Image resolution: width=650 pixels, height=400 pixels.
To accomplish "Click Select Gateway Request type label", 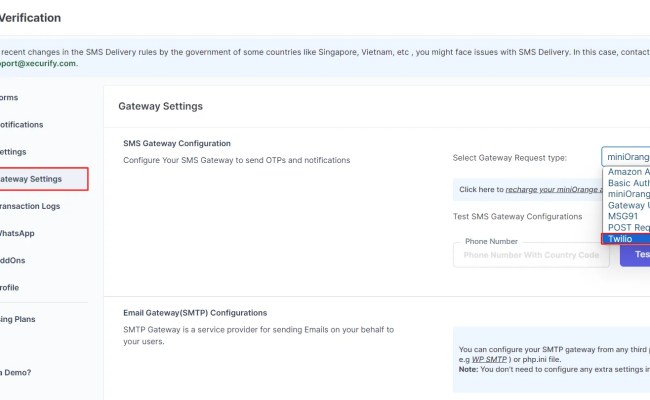I will (509, 158).
